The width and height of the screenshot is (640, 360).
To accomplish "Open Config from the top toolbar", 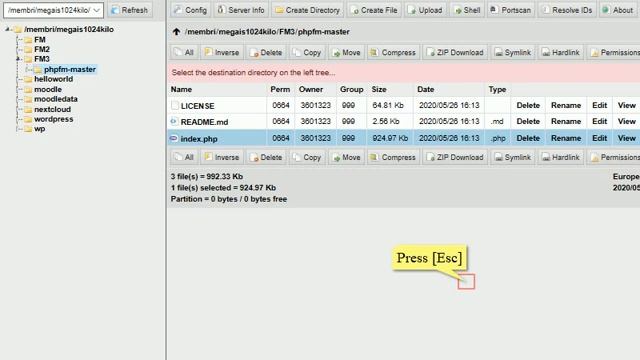I will tap(190, 10).
